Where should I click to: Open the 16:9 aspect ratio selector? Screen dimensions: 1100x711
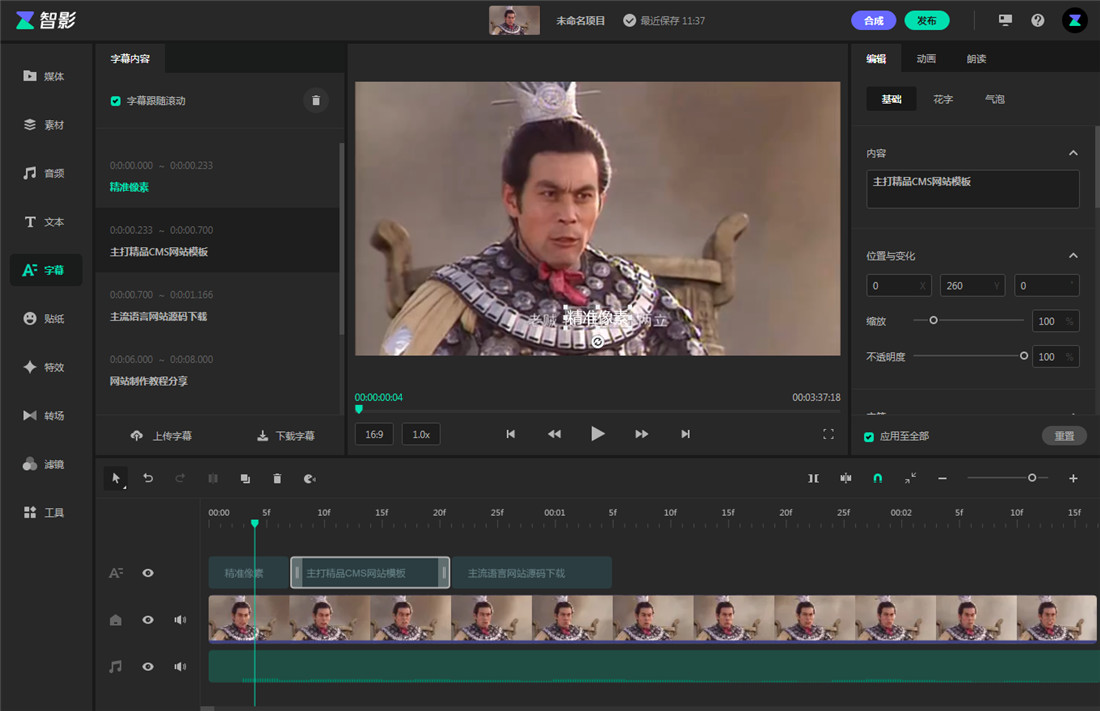pyautogui.click(x=374, y=434)
